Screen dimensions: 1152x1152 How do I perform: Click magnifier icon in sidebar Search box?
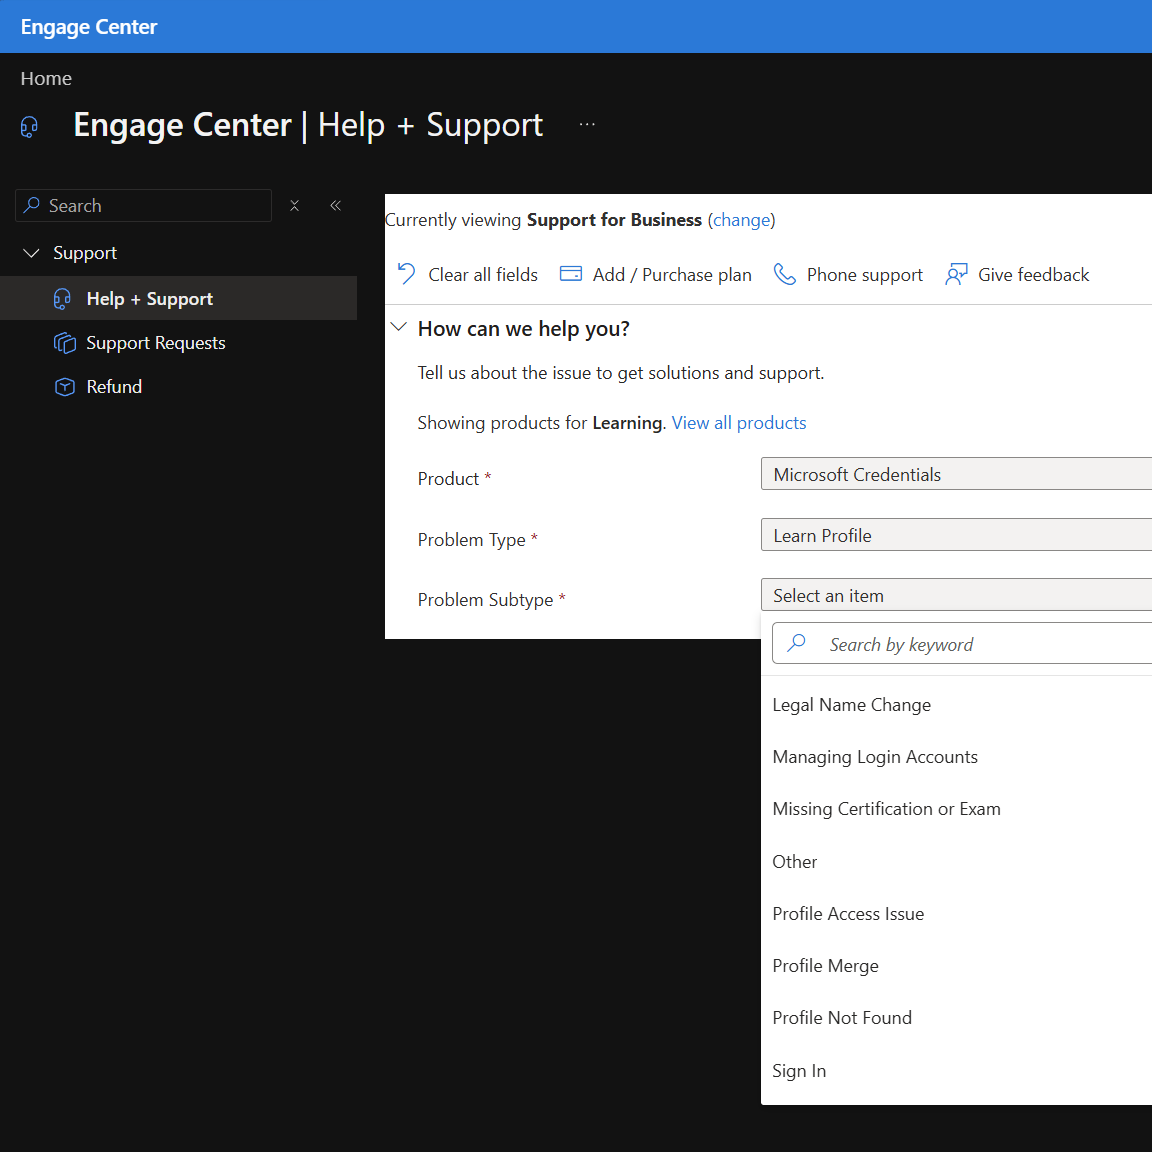coord(32,205)
